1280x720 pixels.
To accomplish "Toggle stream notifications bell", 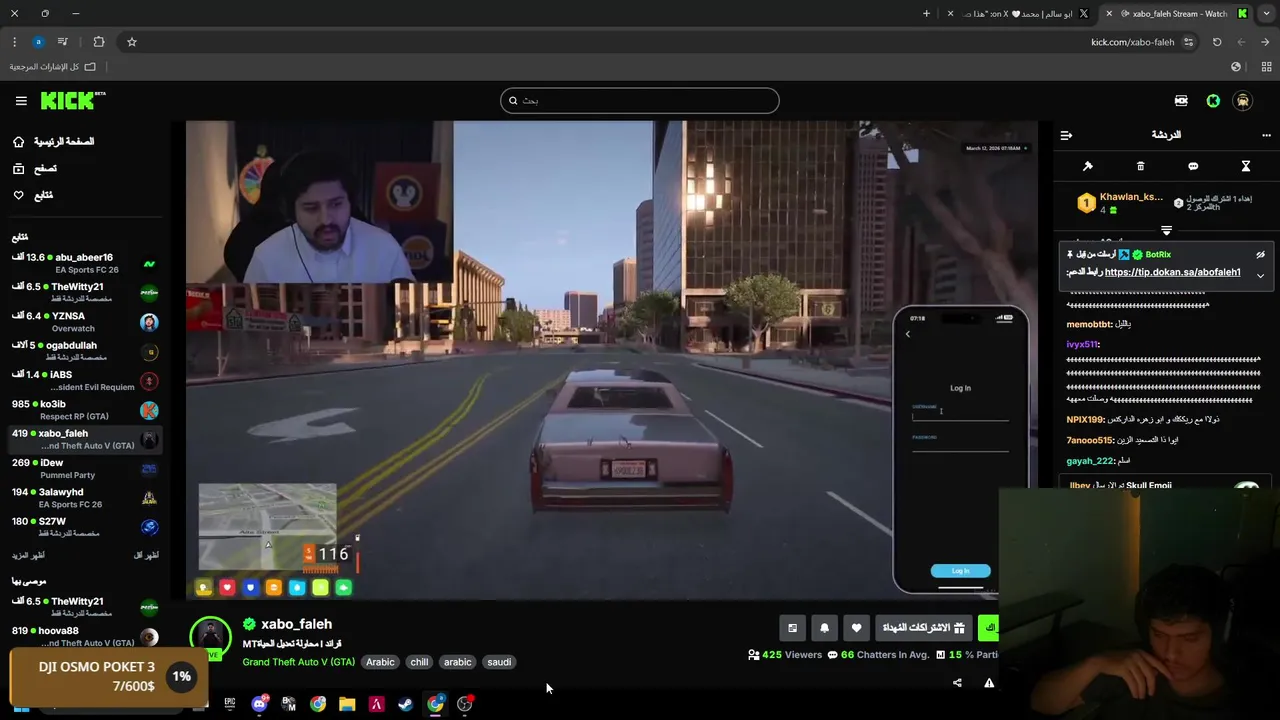I will coord(824,628).
